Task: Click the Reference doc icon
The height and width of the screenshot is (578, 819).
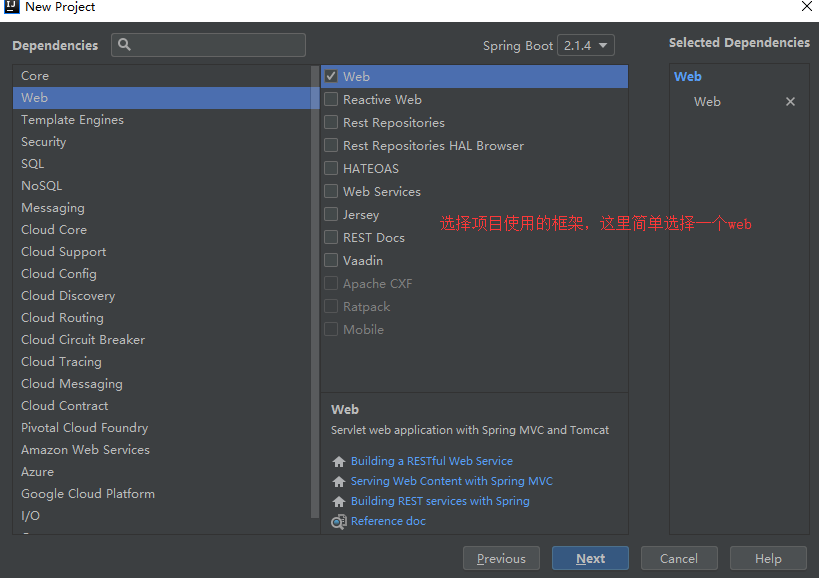Action: [338, 522]
